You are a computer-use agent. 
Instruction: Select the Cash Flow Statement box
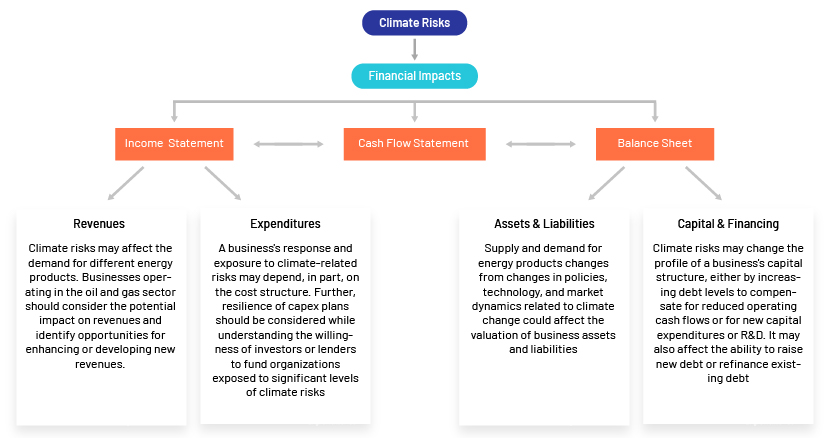(x=414, y=144)
